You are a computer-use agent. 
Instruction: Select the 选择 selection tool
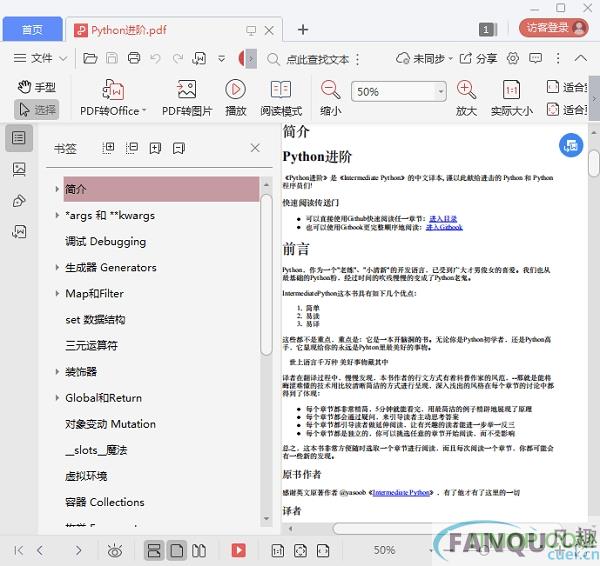[37, 110]
